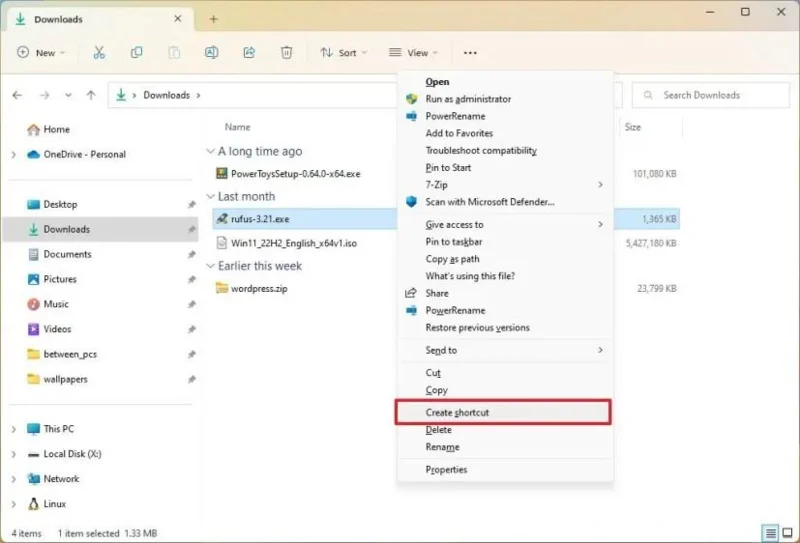Open the 7-Zip submenu
Viewport: 800px width, 543px height.
point(504,185)
